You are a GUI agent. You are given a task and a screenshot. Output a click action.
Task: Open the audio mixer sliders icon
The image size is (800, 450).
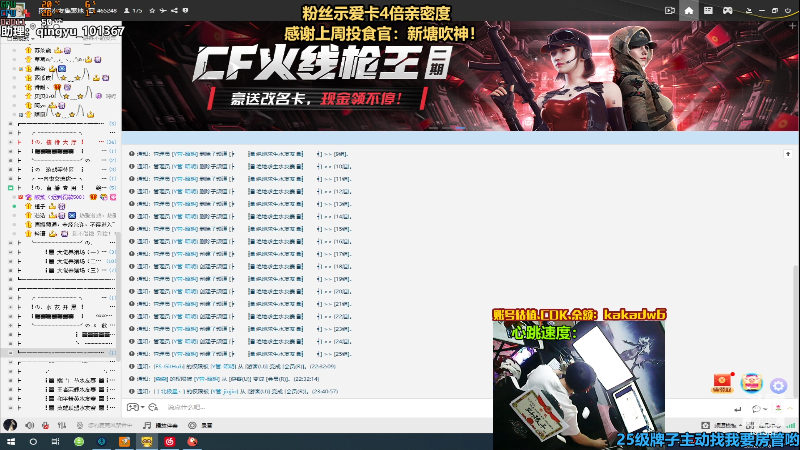click(x=62, y=425)
